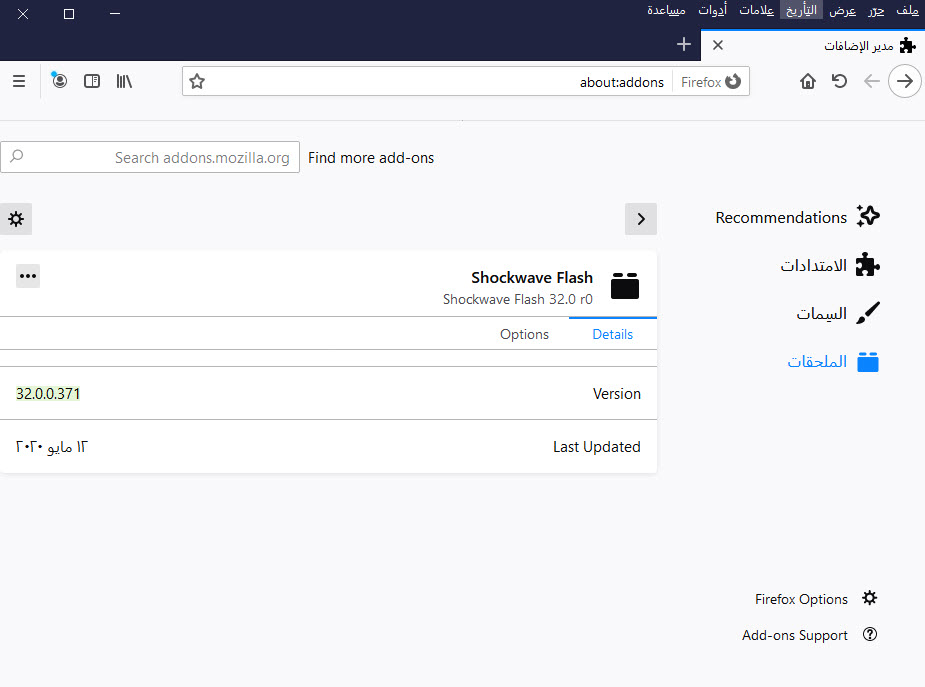This screenshot has height=687, width=925.
Task: Open a new tab with the plus button
Action: pos(684,44)
